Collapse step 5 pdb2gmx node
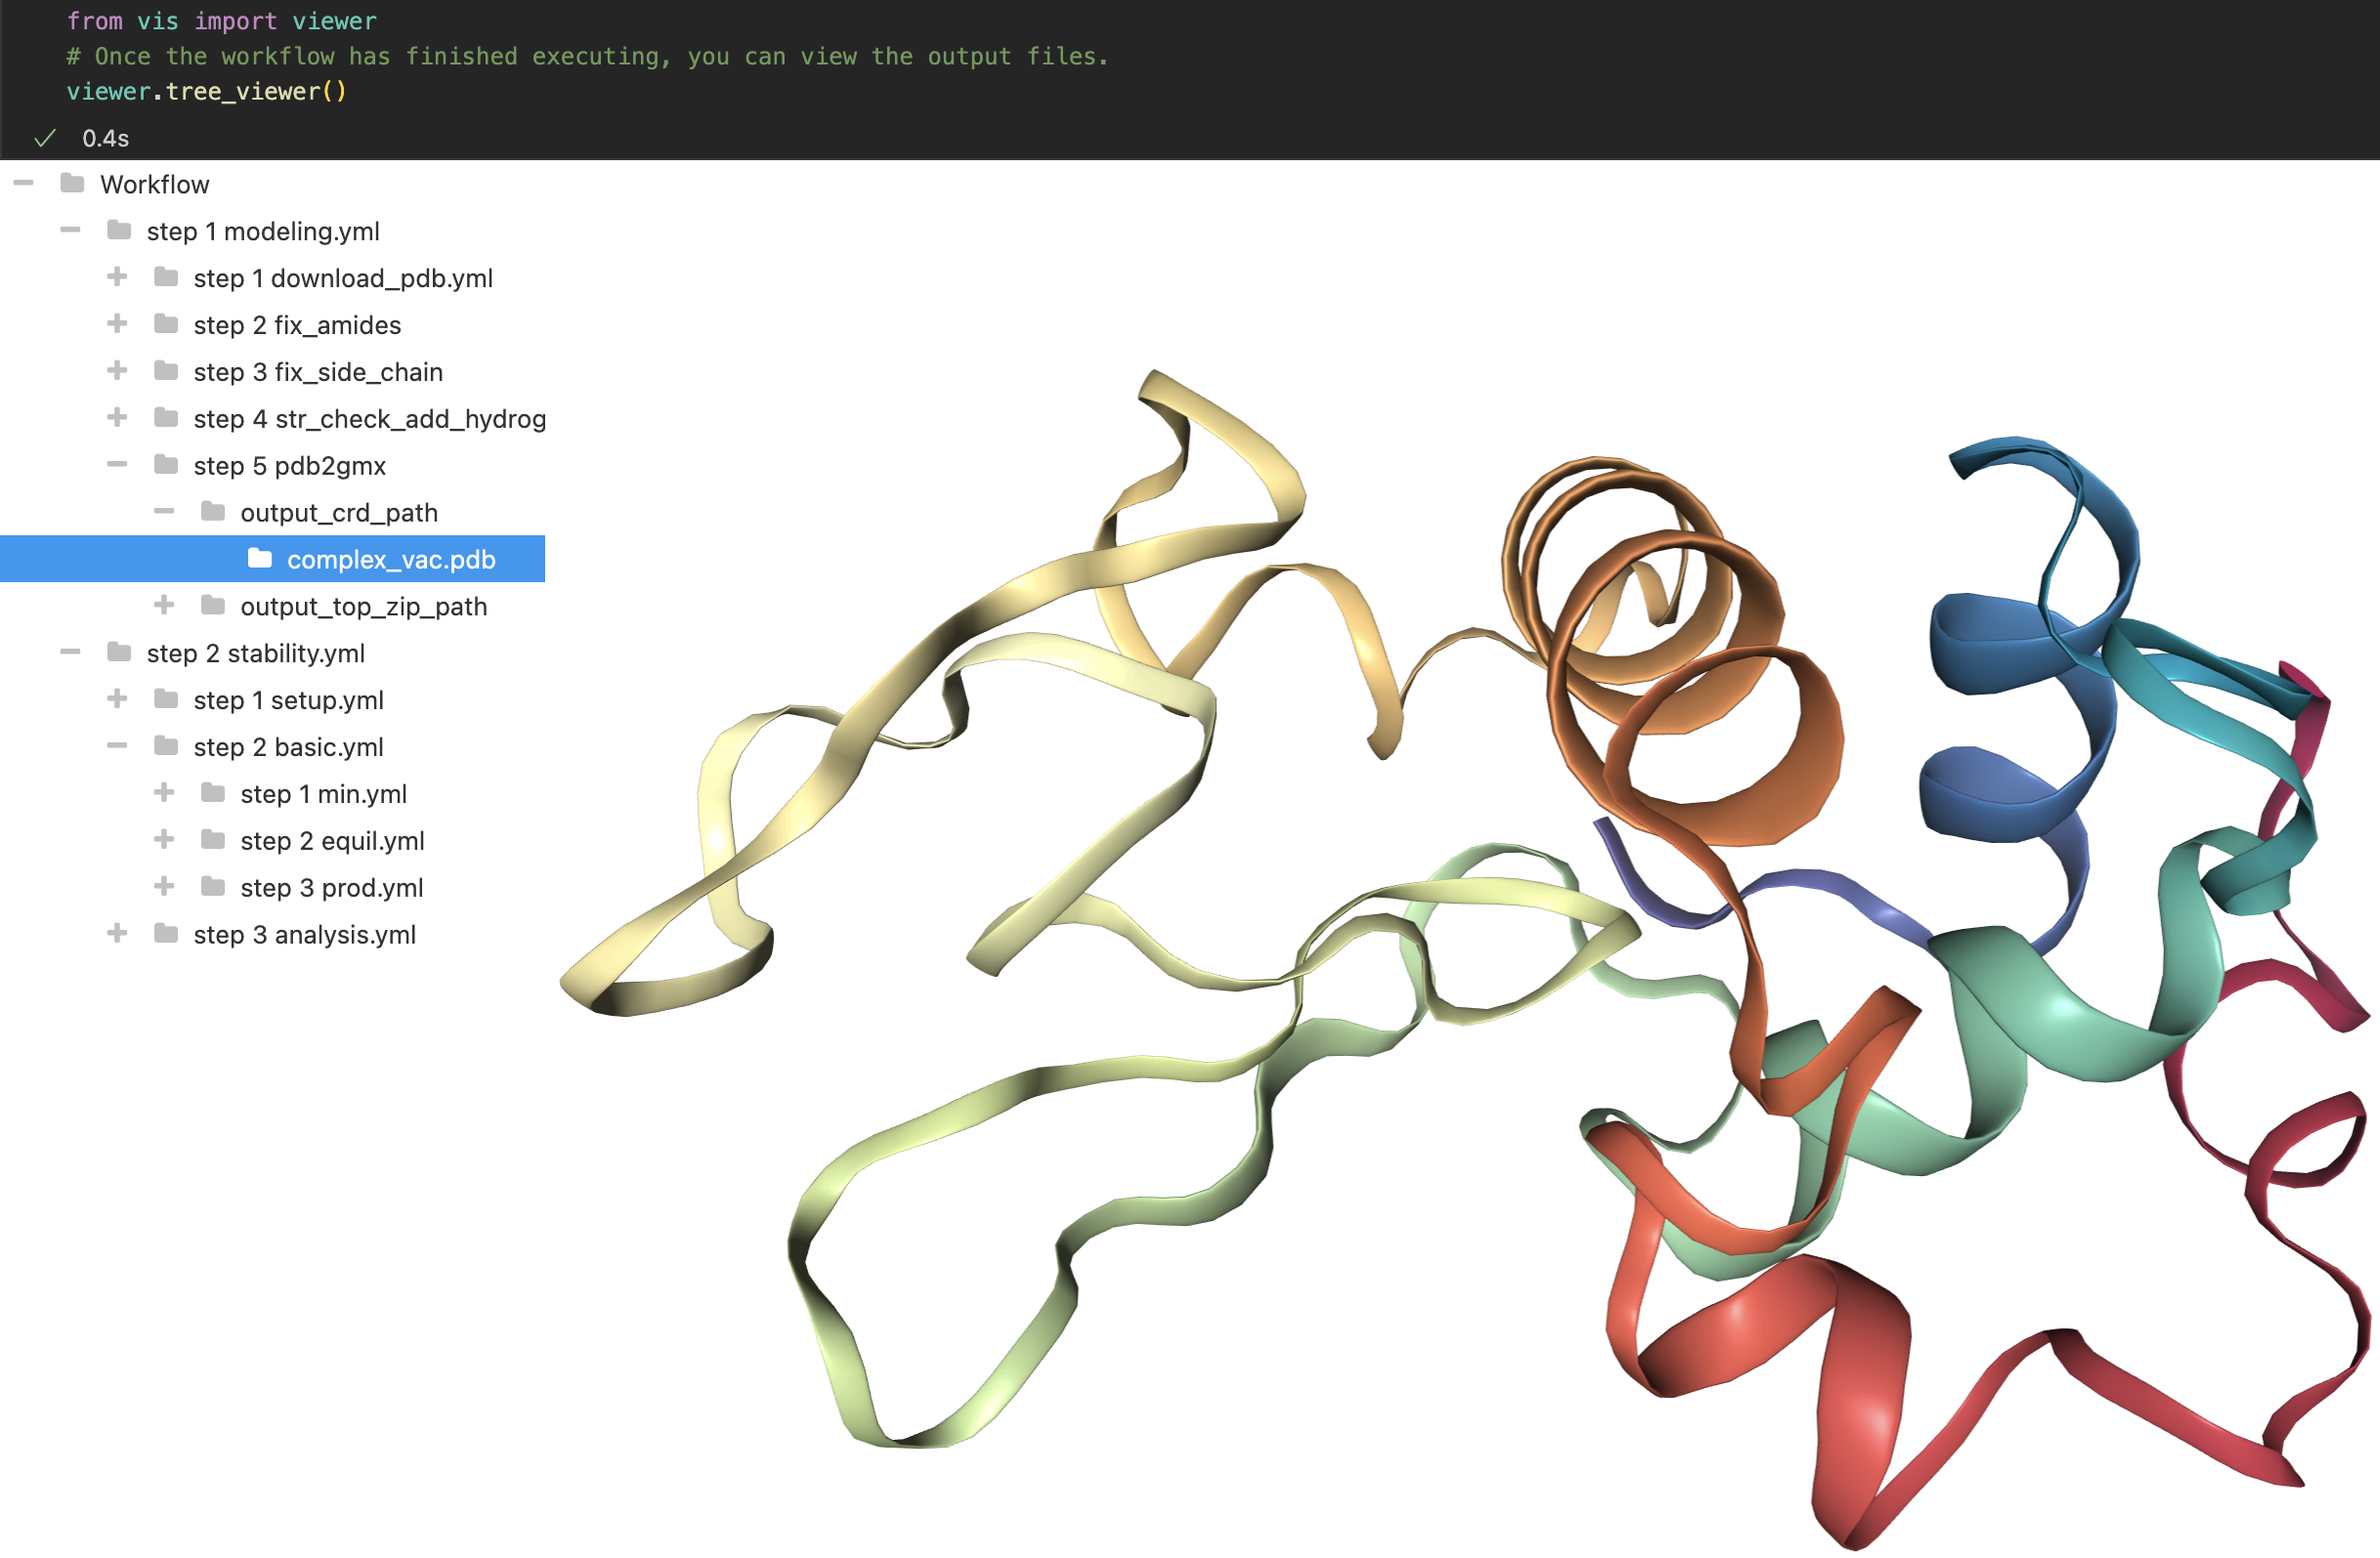Viewport: 2380px width, 1558px height. coord(117,464)
